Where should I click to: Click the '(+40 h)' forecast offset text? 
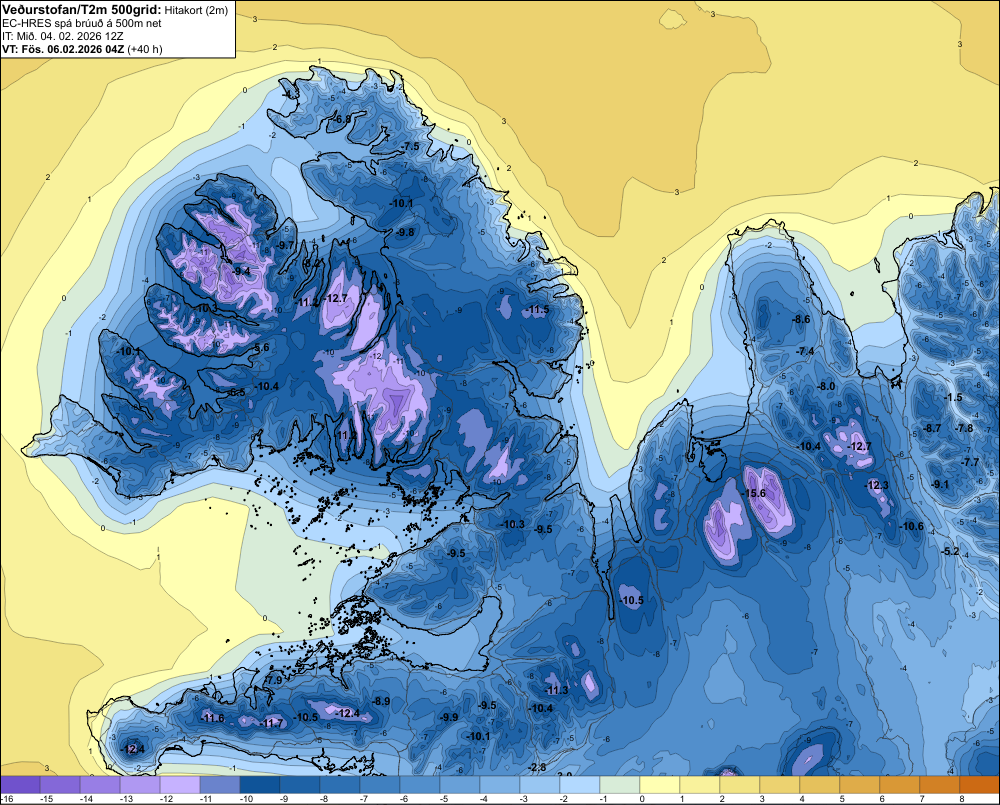coord(145,49)
